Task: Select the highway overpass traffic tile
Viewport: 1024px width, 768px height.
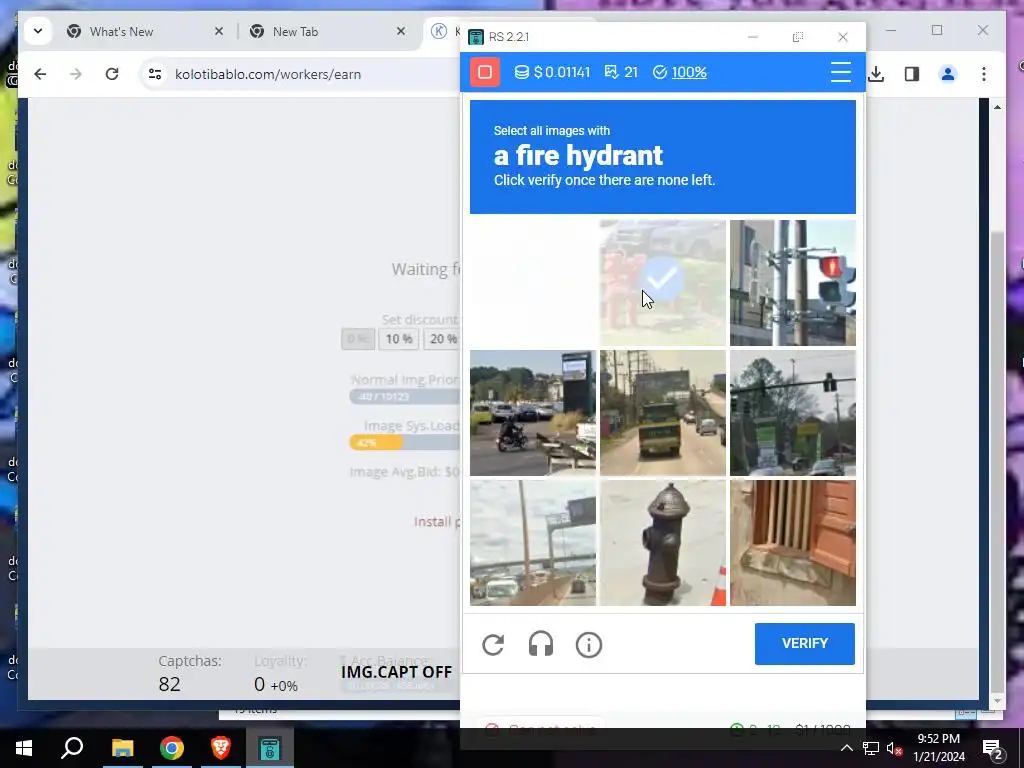Action: click(532, 543)
